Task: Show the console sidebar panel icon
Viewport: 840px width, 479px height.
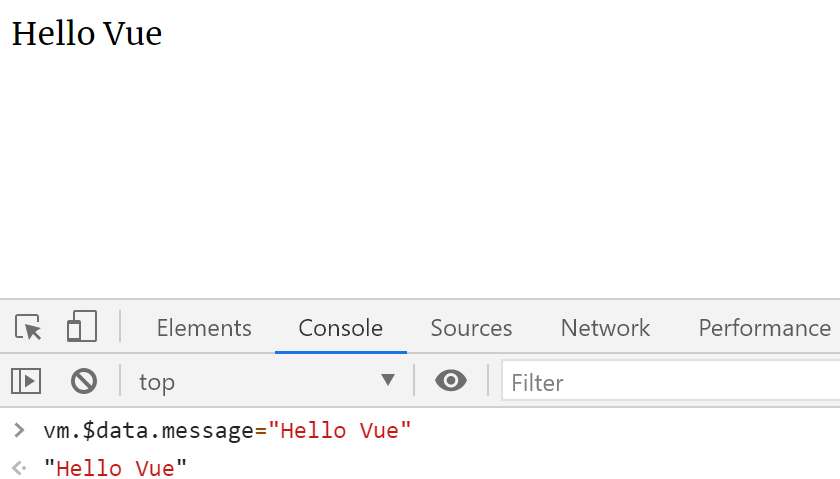Action: [26, 381]
